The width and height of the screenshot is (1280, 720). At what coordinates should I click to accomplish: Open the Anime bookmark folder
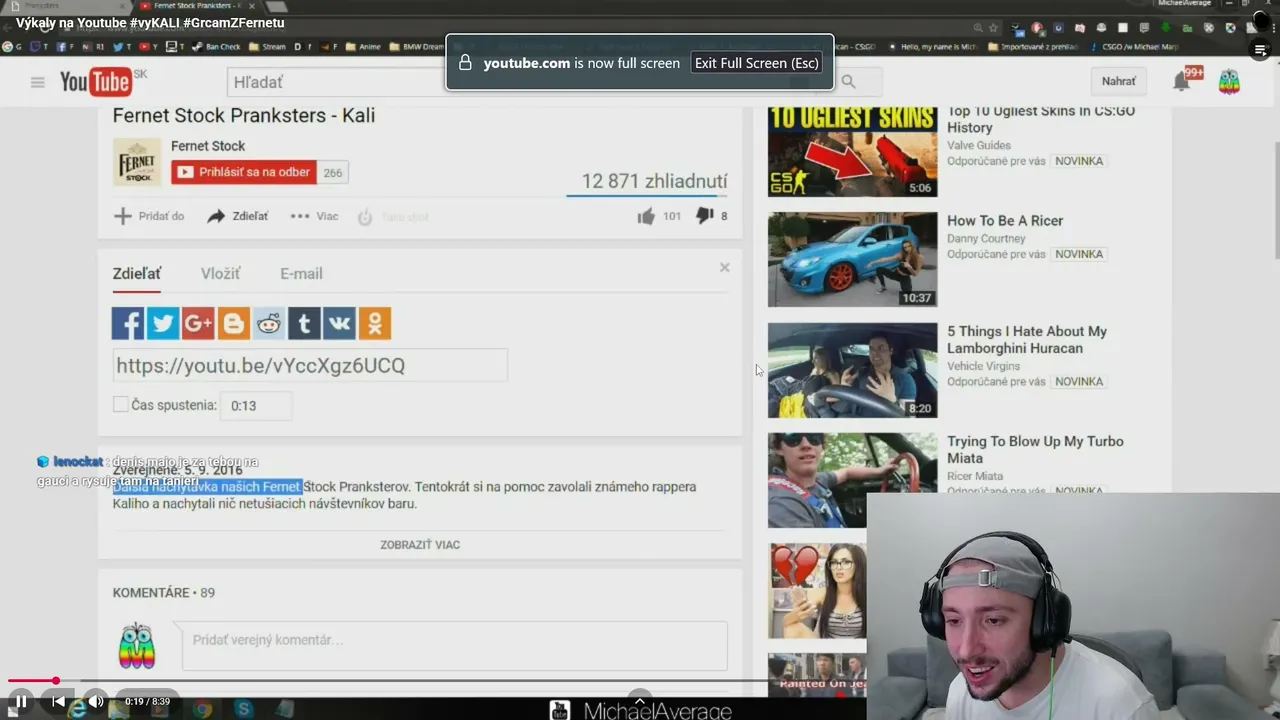[x=363, y=47]
